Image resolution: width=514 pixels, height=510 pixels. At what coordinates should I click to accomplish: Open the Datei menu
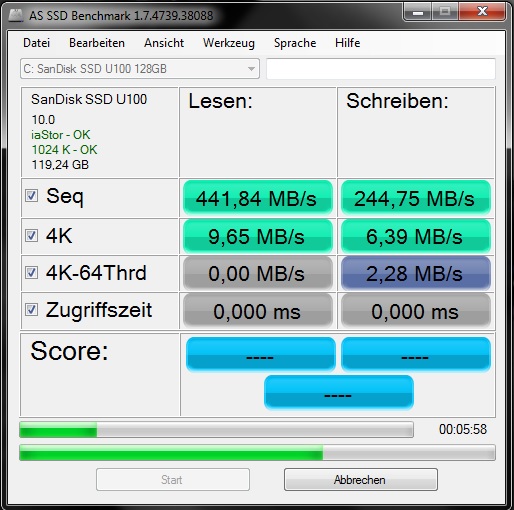[x=36, y=43]
